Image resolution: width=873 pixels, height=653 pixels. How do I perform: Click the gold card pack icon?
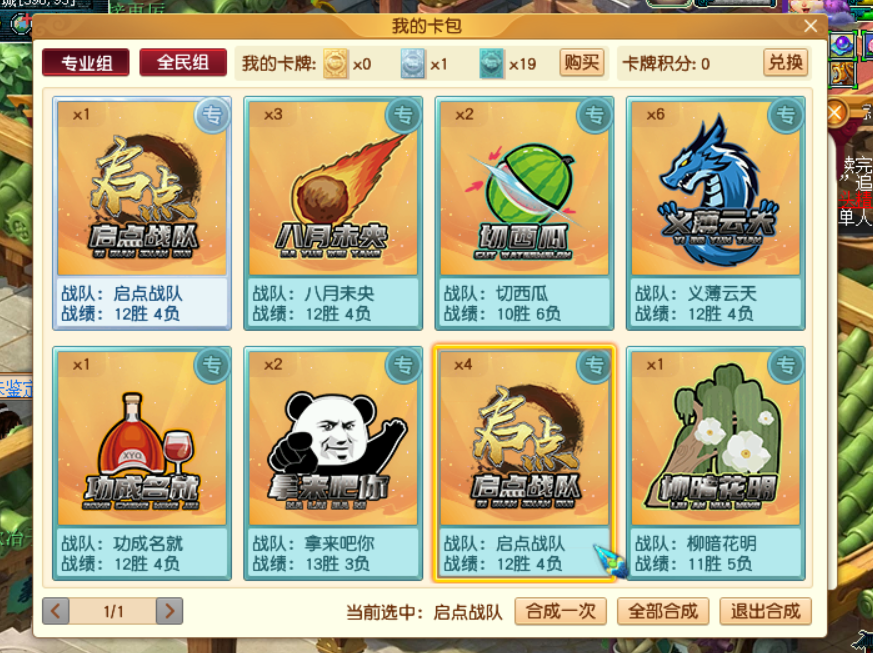(x=336, y=63)
